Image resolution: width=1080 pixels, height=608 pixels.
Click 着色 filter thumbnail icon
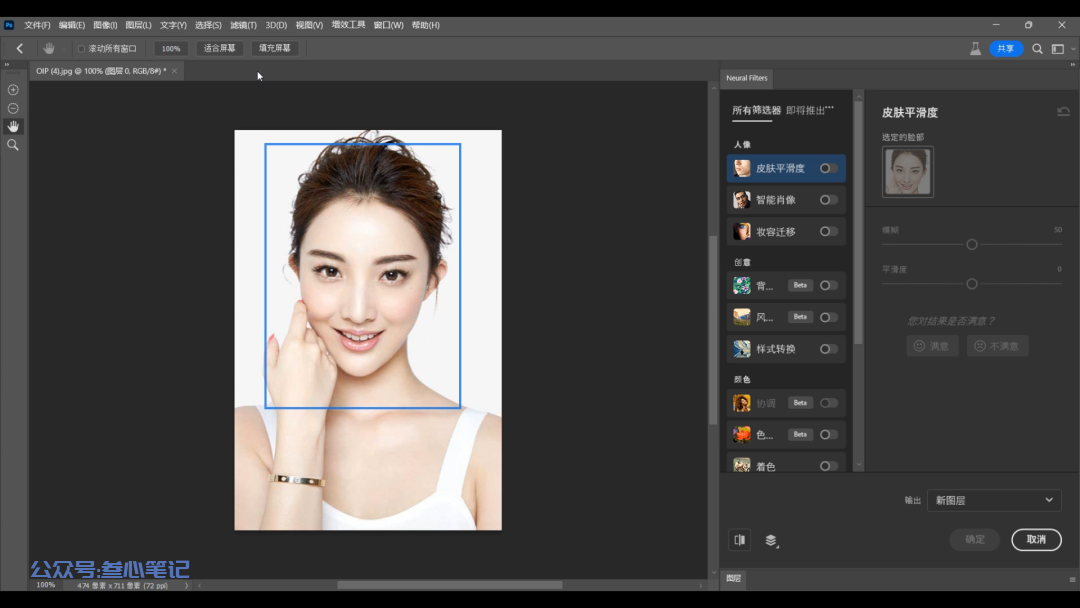coord(742,465)
